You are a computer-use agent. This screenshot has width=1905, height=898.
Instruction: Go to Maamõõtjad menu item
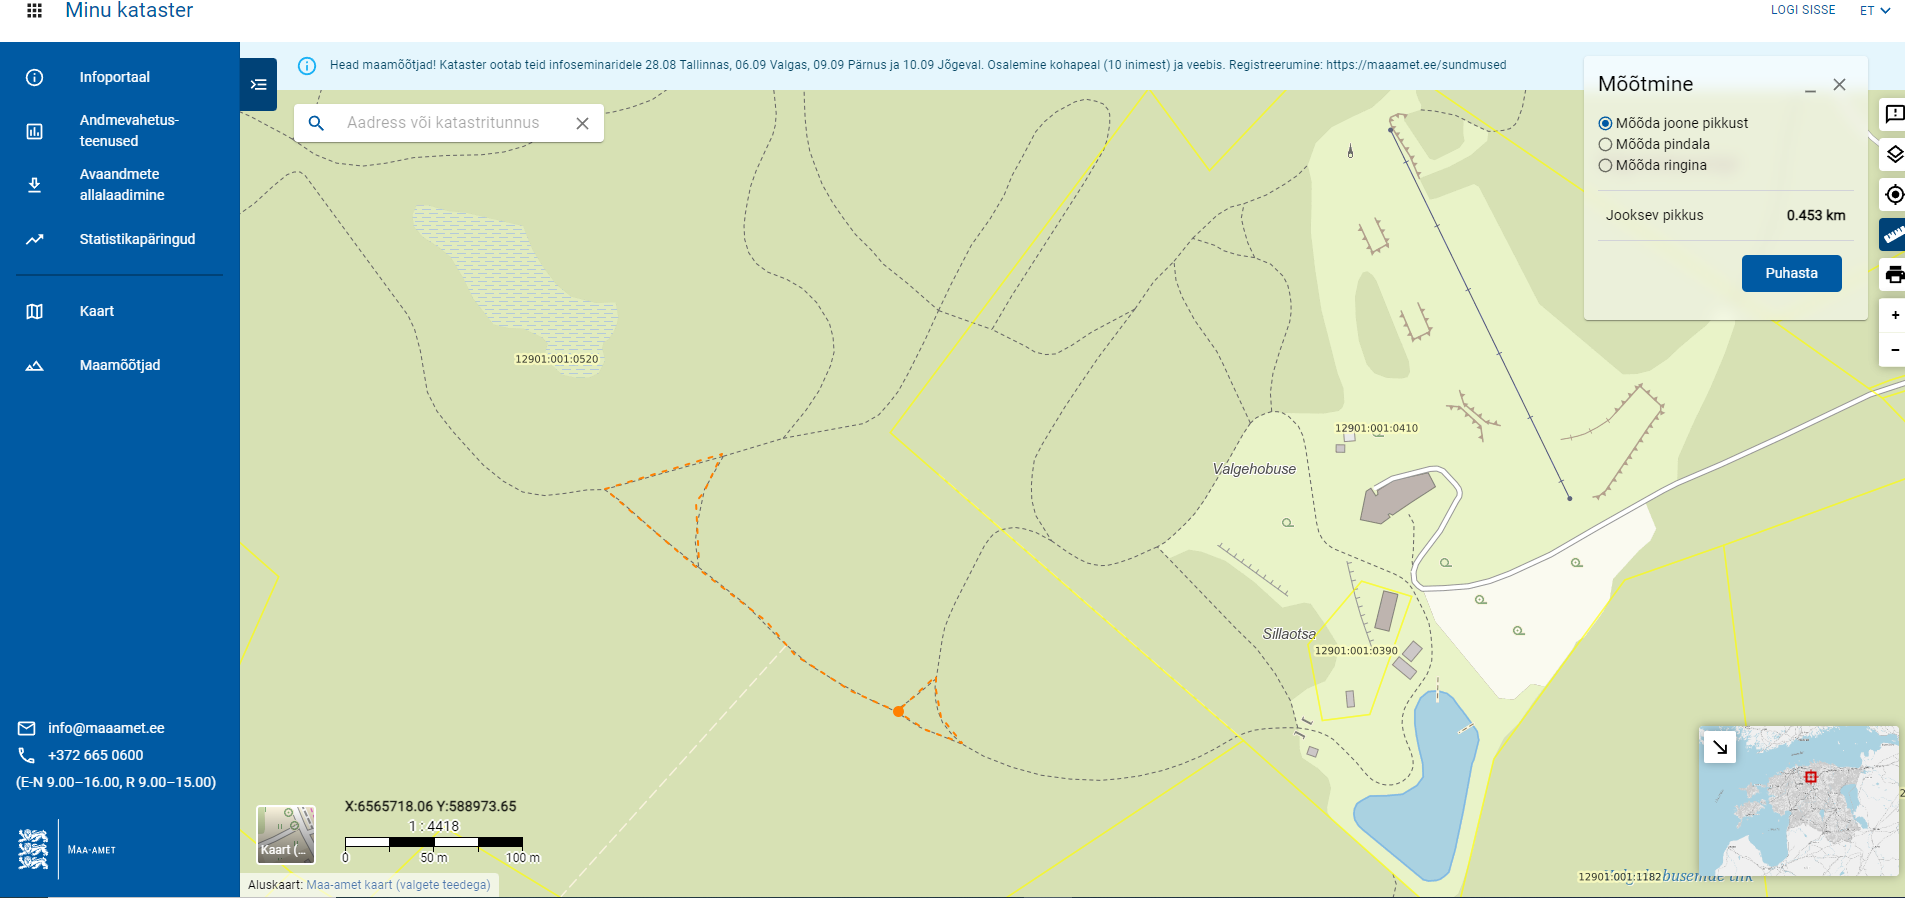120,365
